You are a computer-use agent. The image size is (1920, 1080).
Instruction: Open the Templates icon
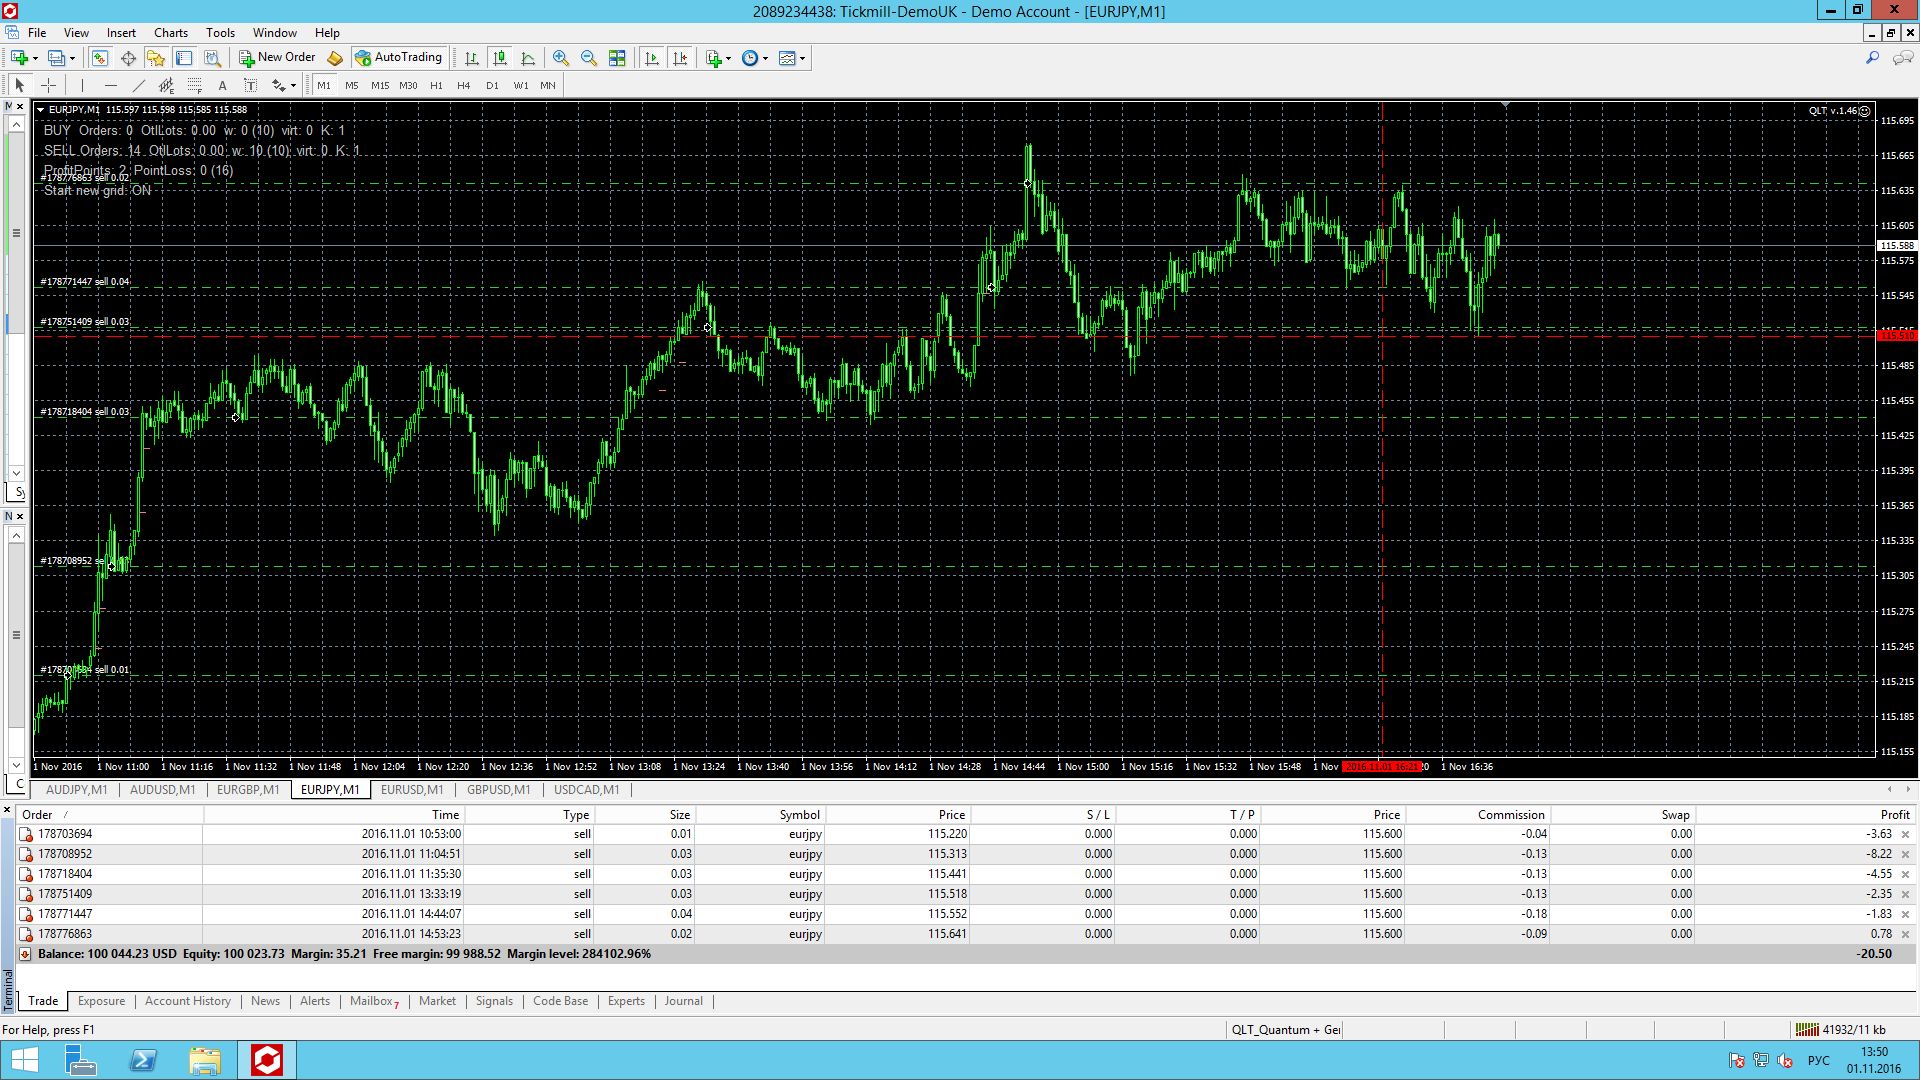point(787,58)
